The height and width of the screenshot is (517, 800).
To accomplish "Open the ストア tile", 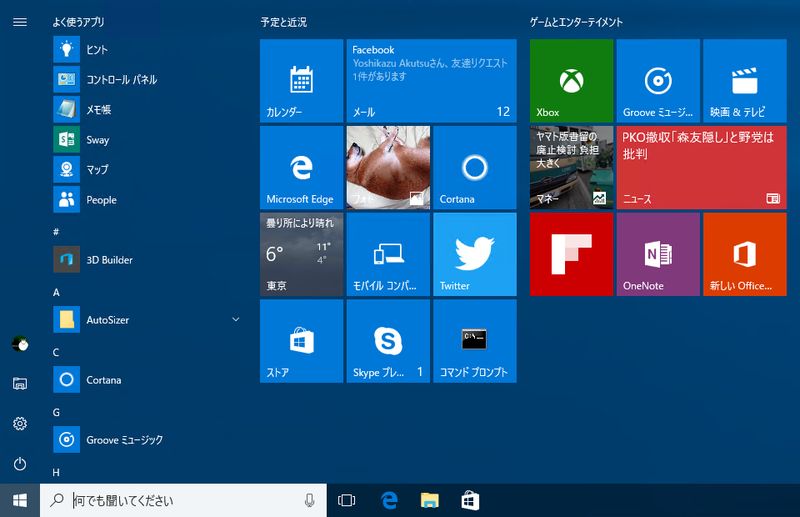I will pos(302,341).
